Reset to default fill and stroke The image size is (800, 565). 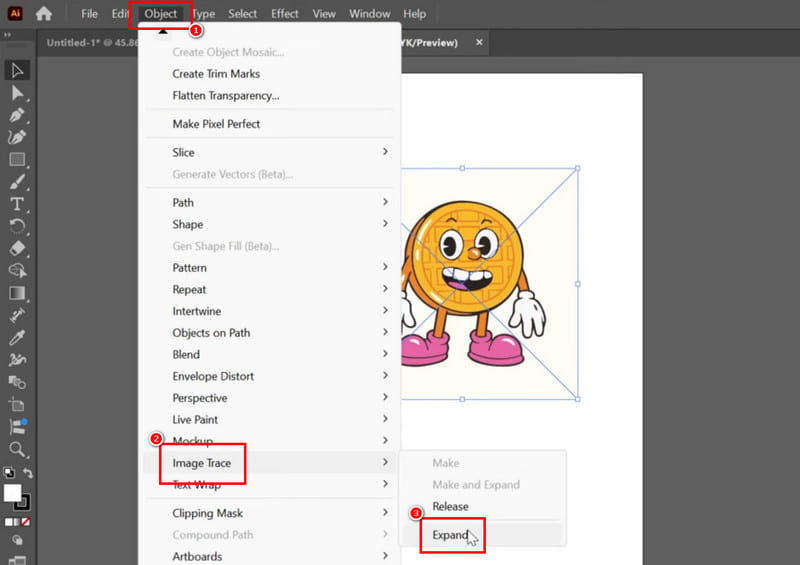point(7,473)
